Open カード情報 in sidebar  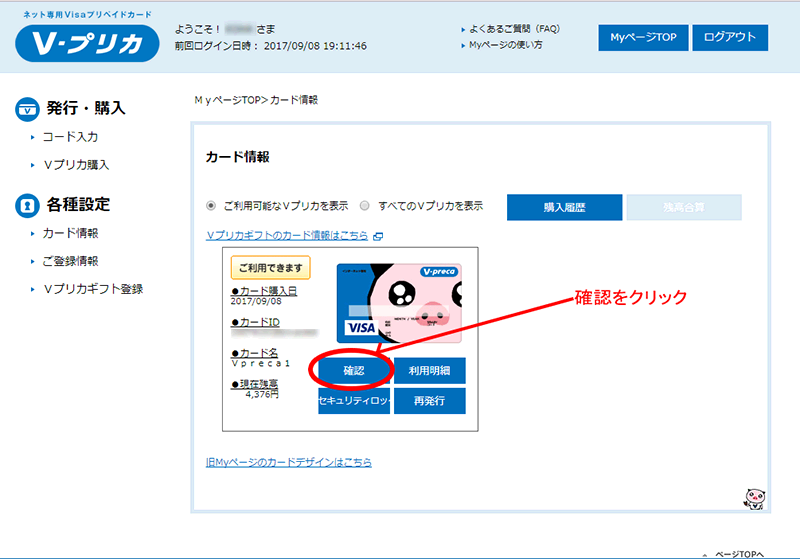point(70,233)
